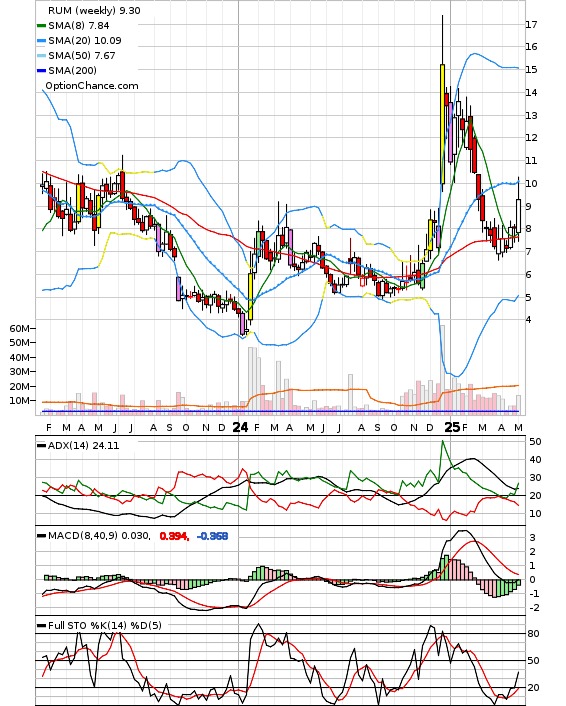Viewport: 566px width, 706px height.
Task: Click the RUM (weekly) 9.30 title
Action: (94, 10)
